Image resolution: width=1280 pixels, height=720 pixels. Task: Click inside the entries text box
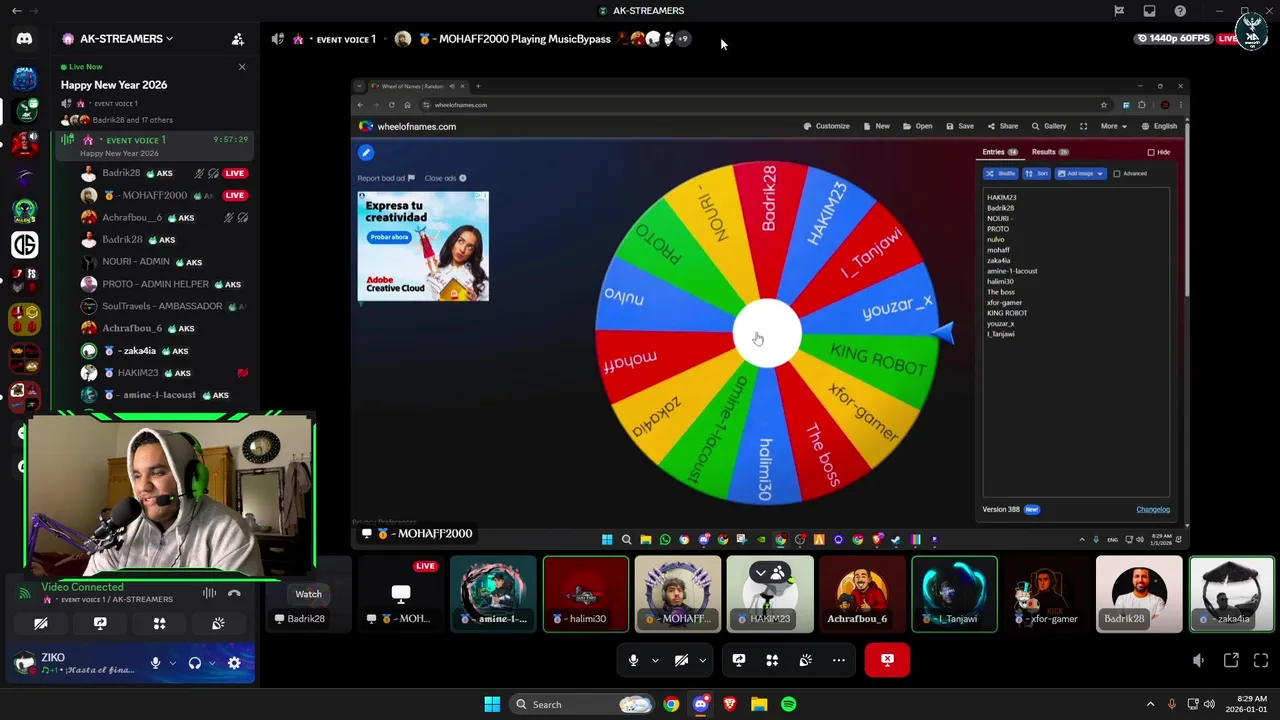click(x=1076, y=341)
